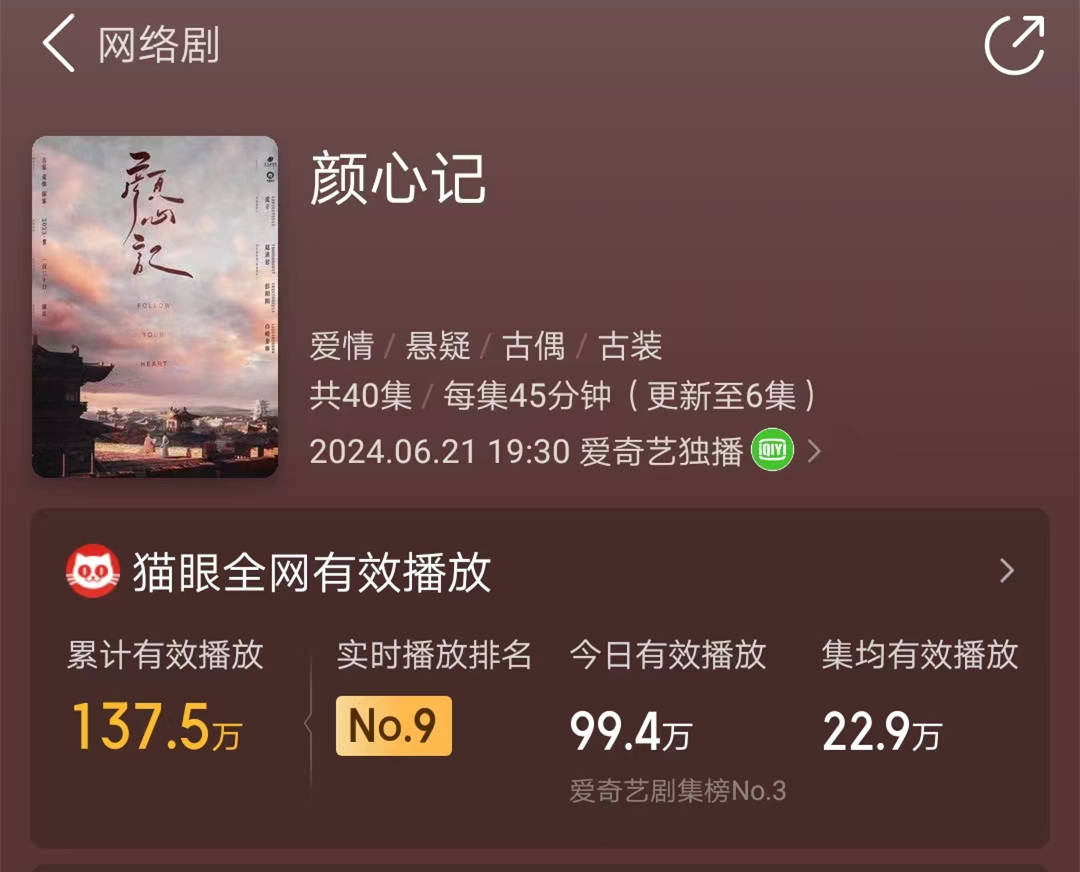Select the 古装 genre tag

point(630,347)
